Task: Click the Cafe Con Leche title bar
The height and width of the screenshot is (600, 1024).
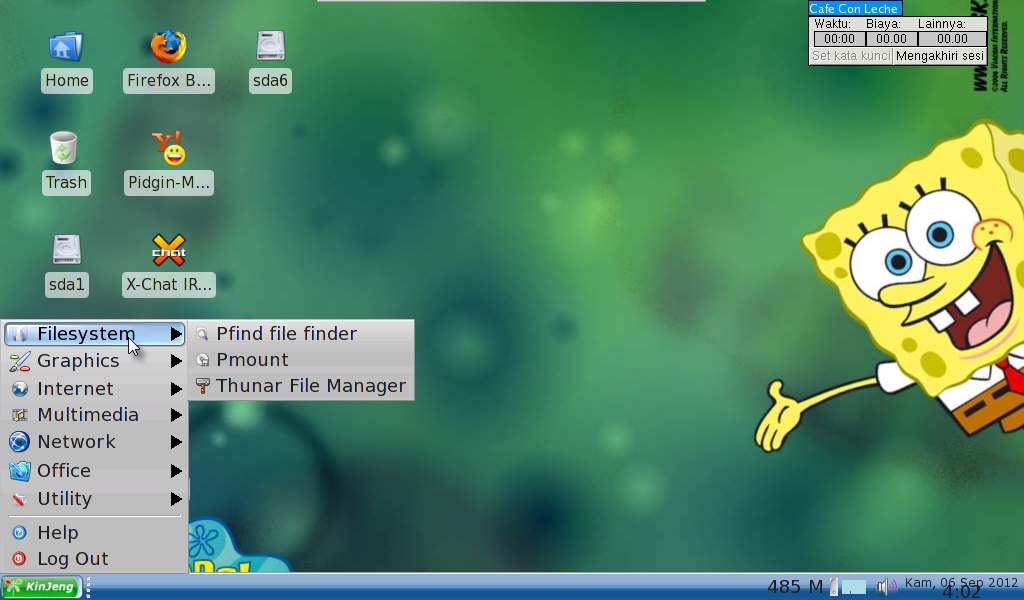Action: click(855, 8)
